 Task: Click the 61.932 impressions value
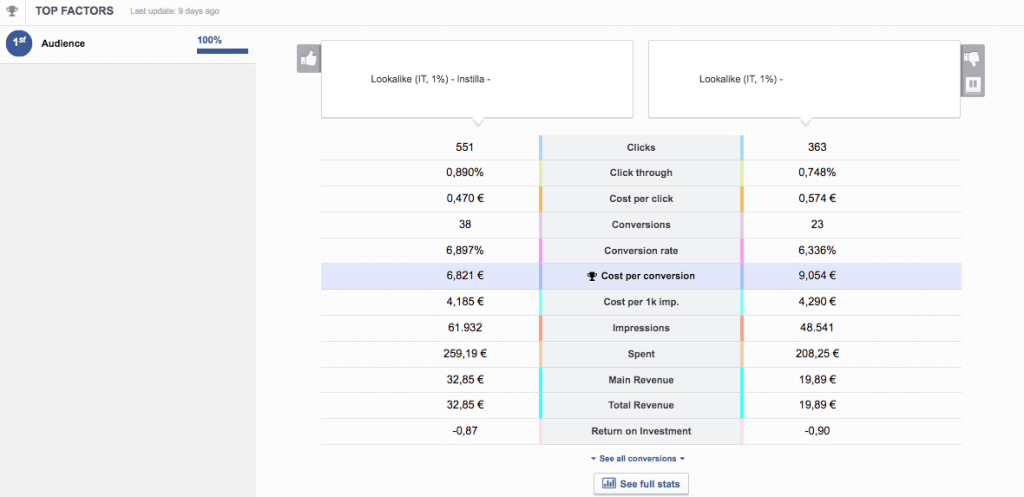(x=464, y=328)
